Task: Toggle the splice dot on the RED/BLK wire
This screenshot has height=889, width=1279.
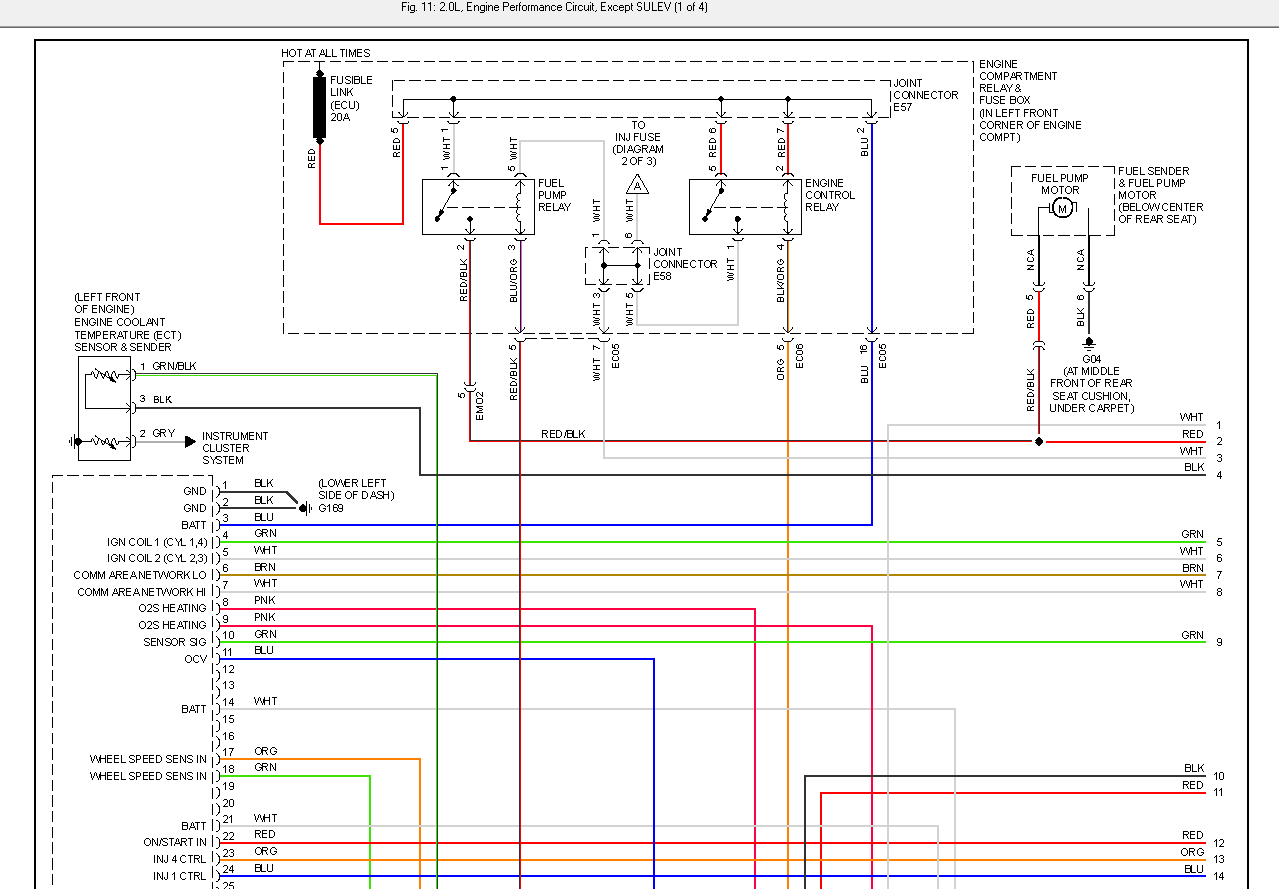Action: tap(1039, 441)
